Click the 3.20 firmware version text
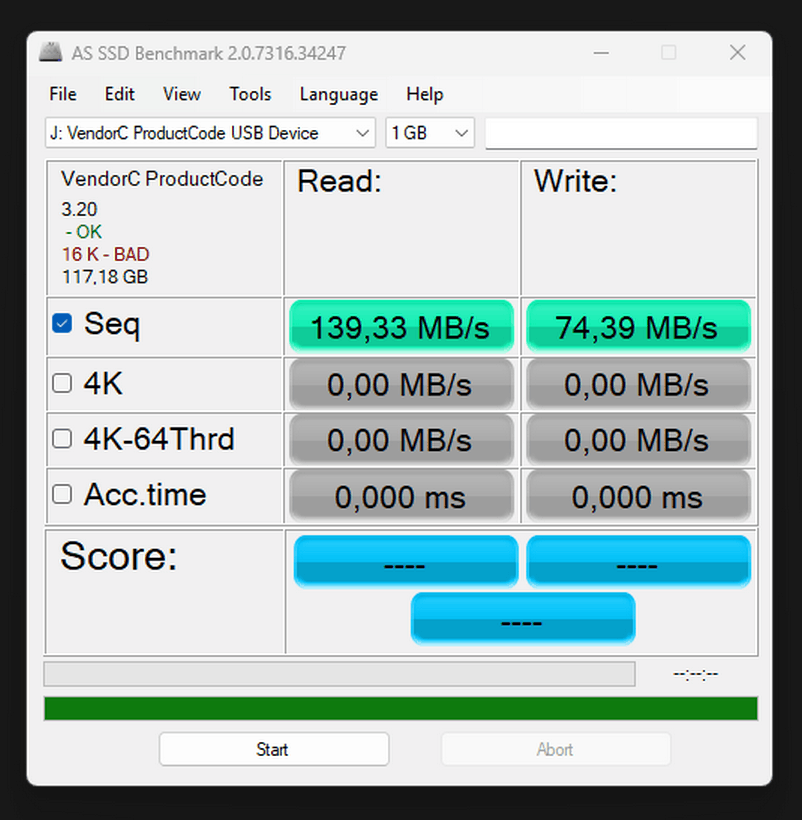This screenshot has height=820, width=802. 79,209
